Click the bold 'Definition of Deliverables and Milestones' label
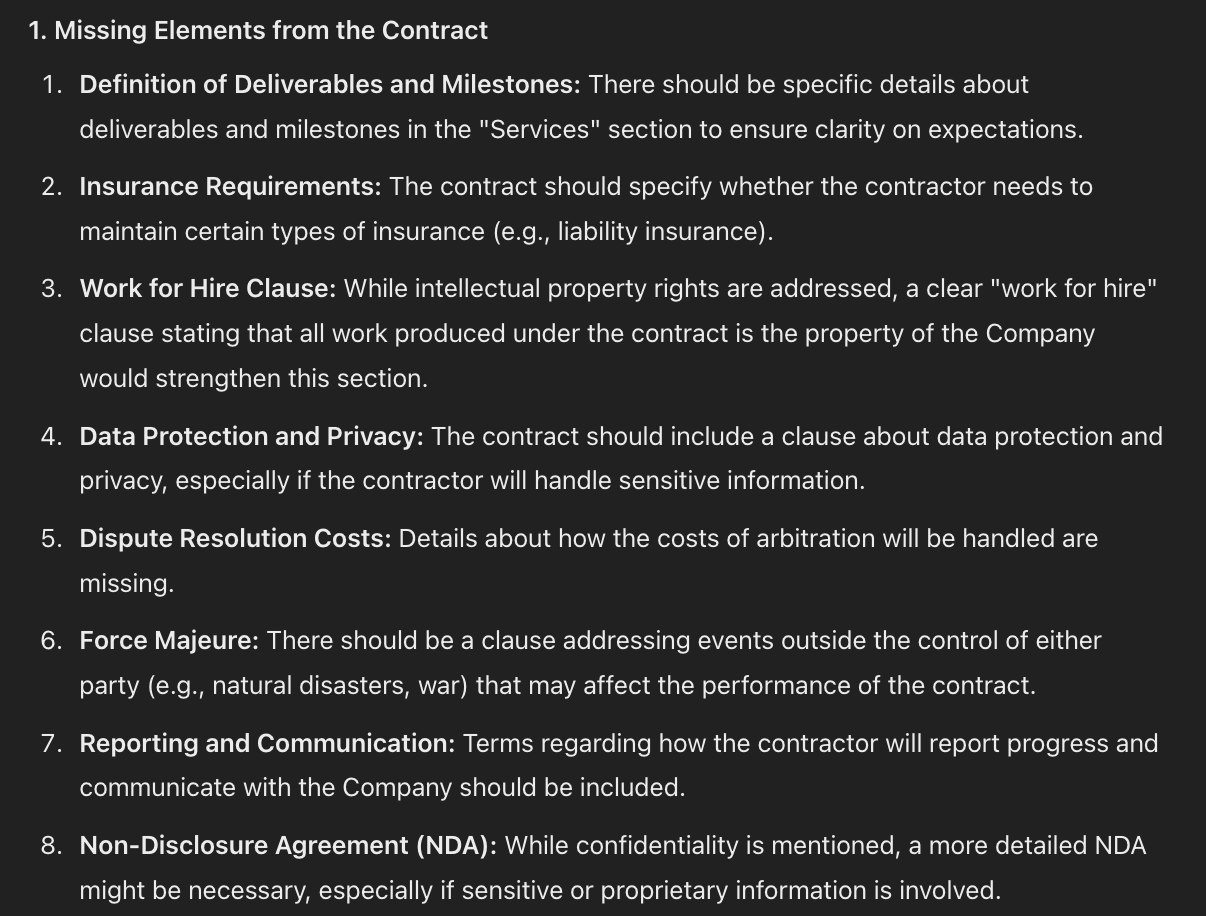1206x916 pixels. pyautogui.click(x=329, y=85)
